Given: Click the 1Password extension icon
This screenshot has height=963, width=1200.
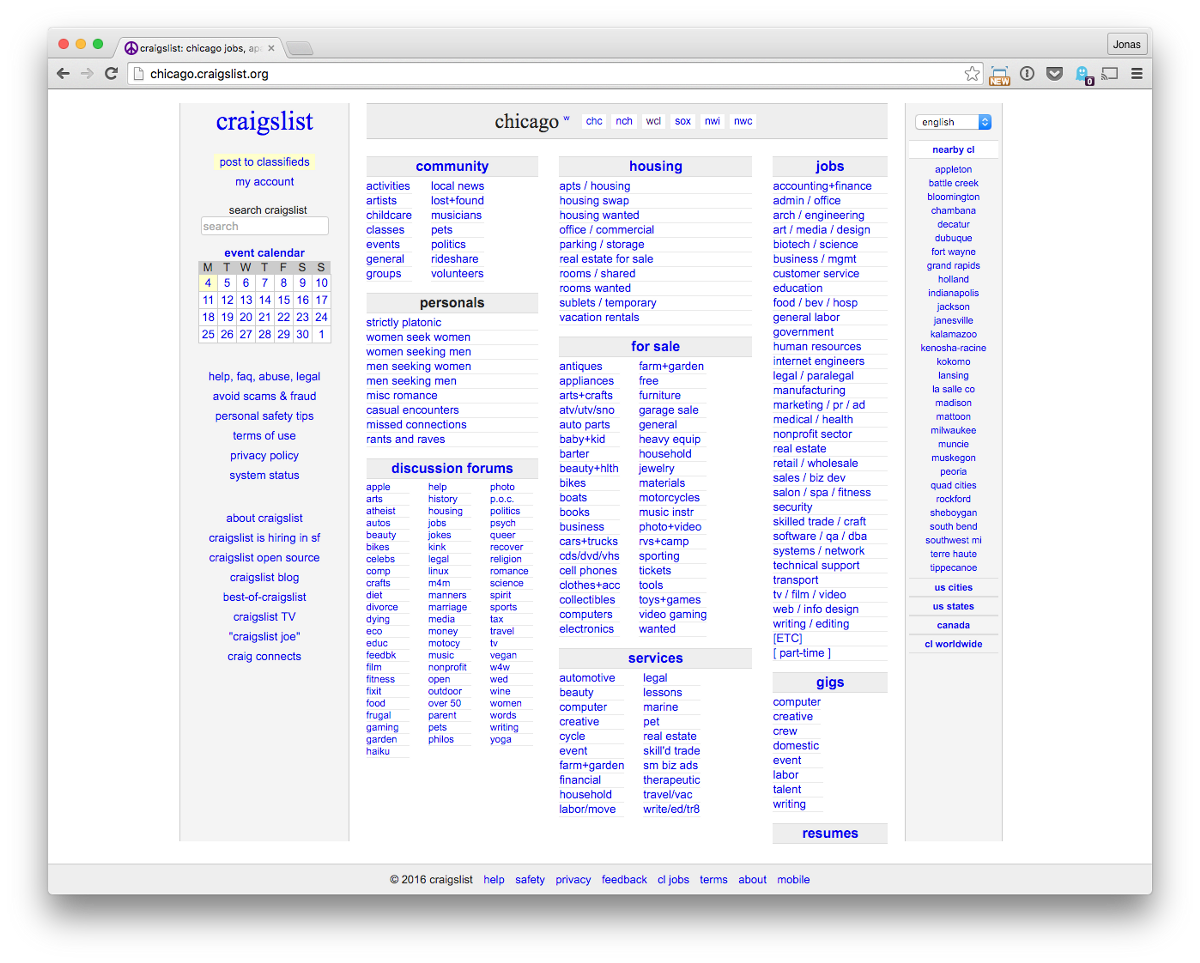Looking at the screenshot, I should (x=1027, y=74).
